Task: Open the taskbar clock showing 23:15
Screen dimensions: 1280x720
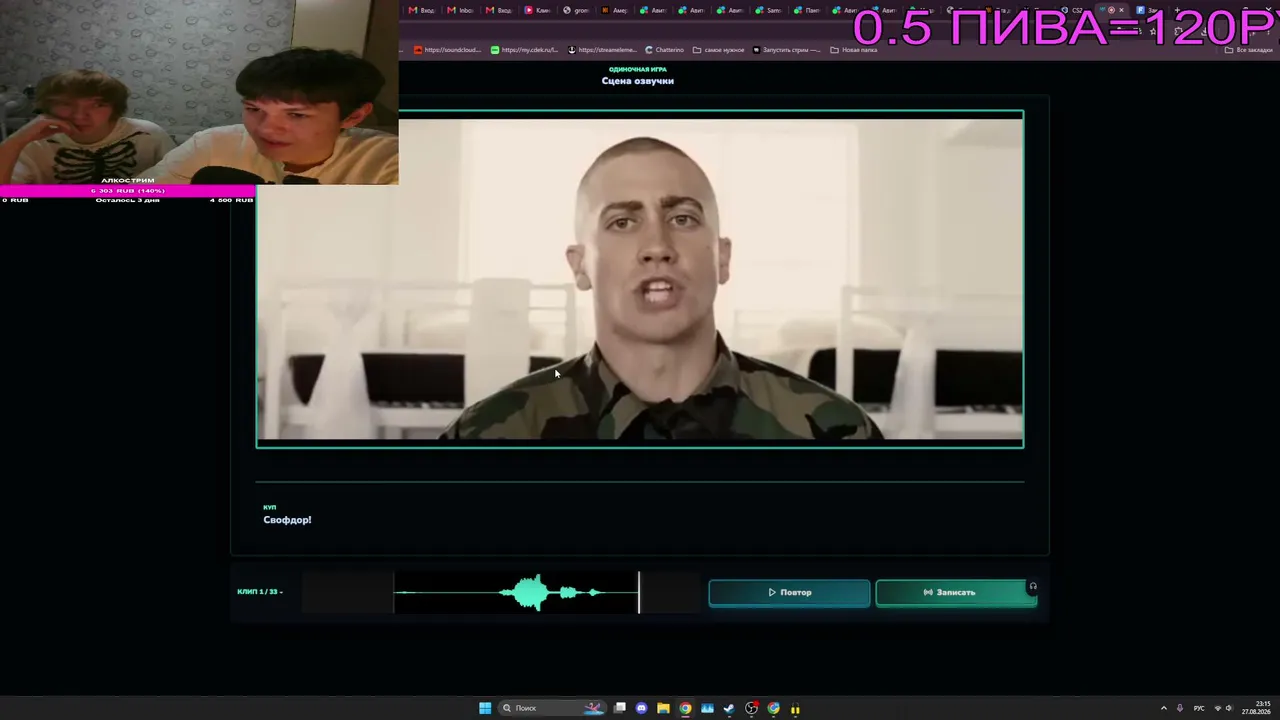Action: pos(1256,708)
